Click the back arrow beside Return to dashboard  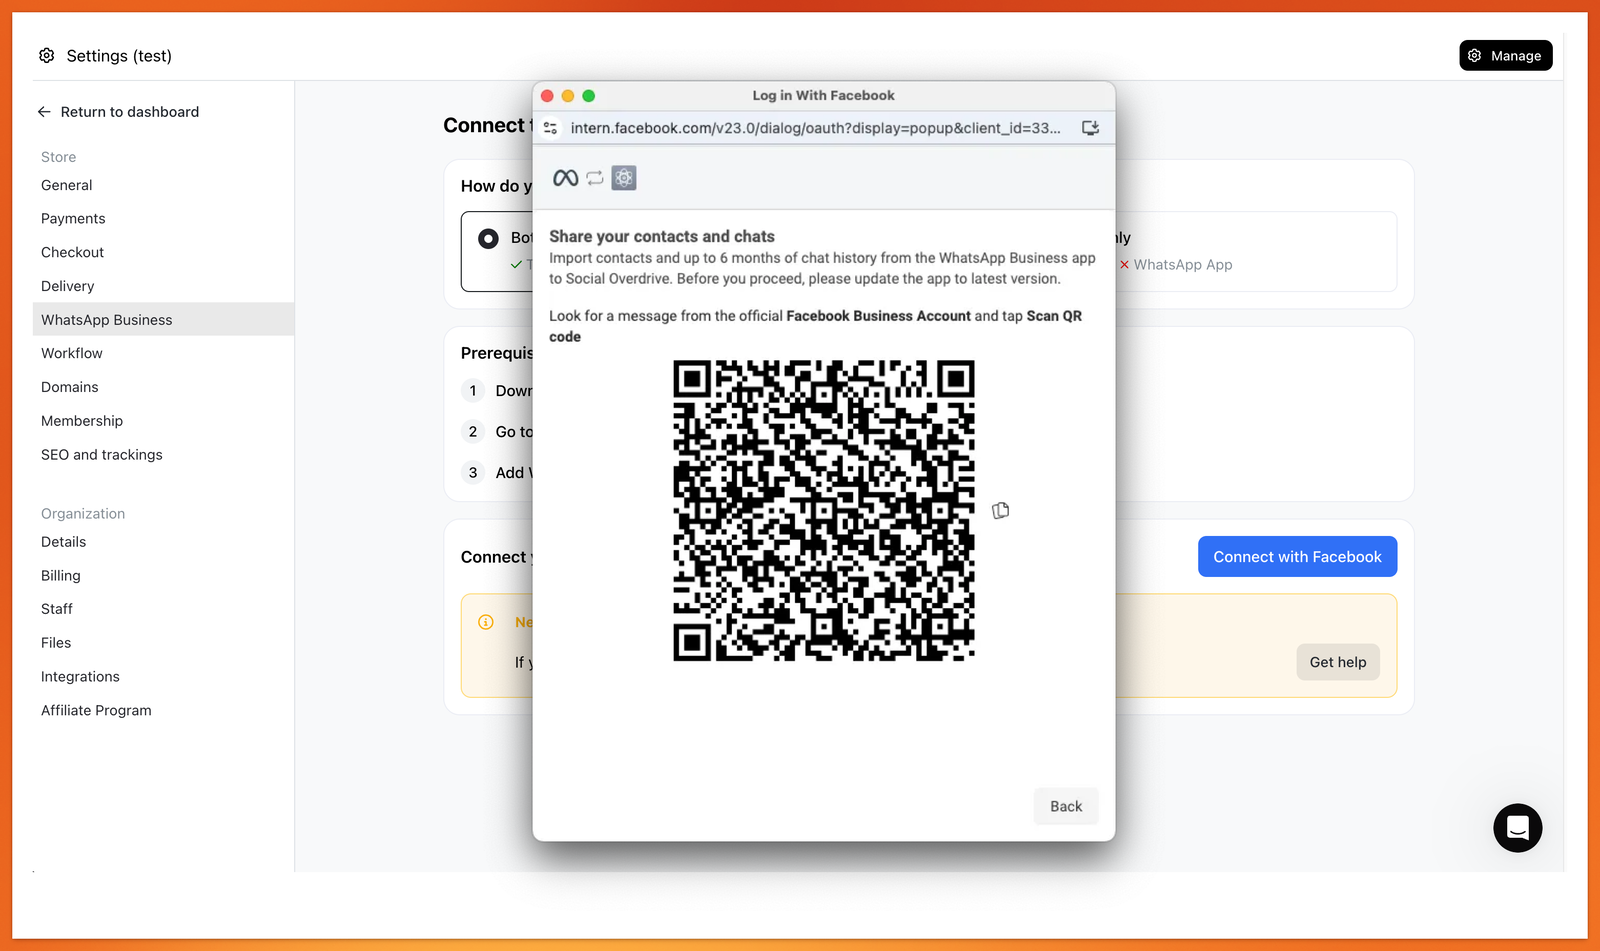[x=44, y=112]
